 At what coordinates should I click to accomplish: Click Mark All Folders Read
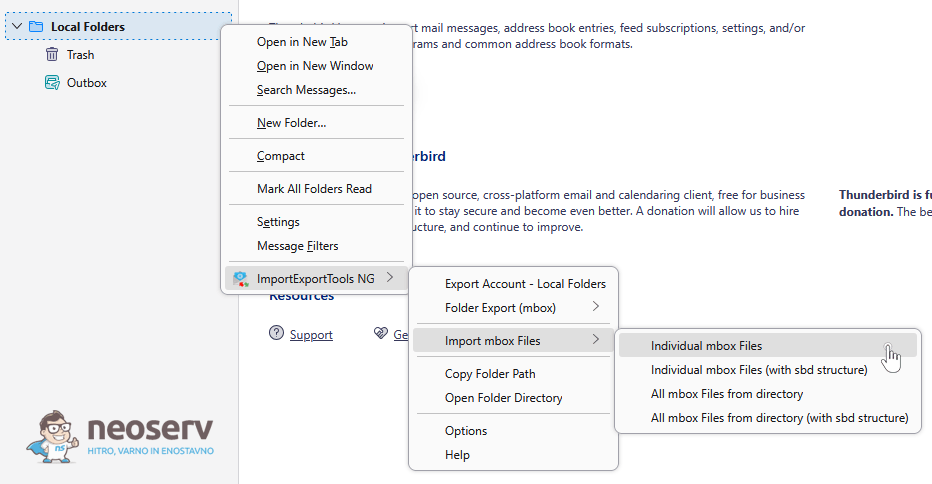click(x=314, y=189)
